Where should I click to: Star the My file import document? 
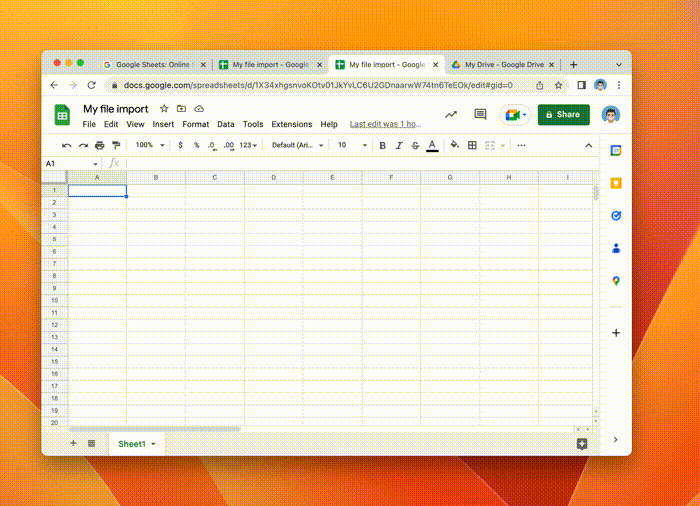click(164, 109)
